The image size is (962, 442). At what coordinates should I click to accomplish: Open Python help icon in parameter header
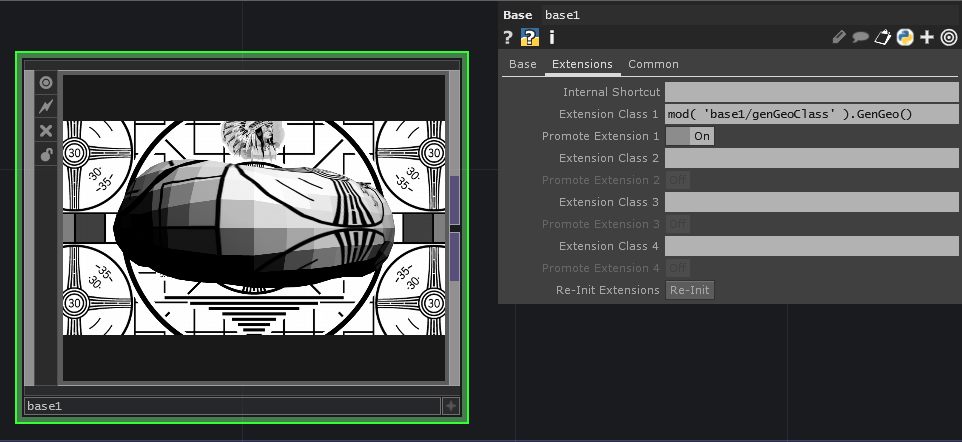(x=530, y=38)
